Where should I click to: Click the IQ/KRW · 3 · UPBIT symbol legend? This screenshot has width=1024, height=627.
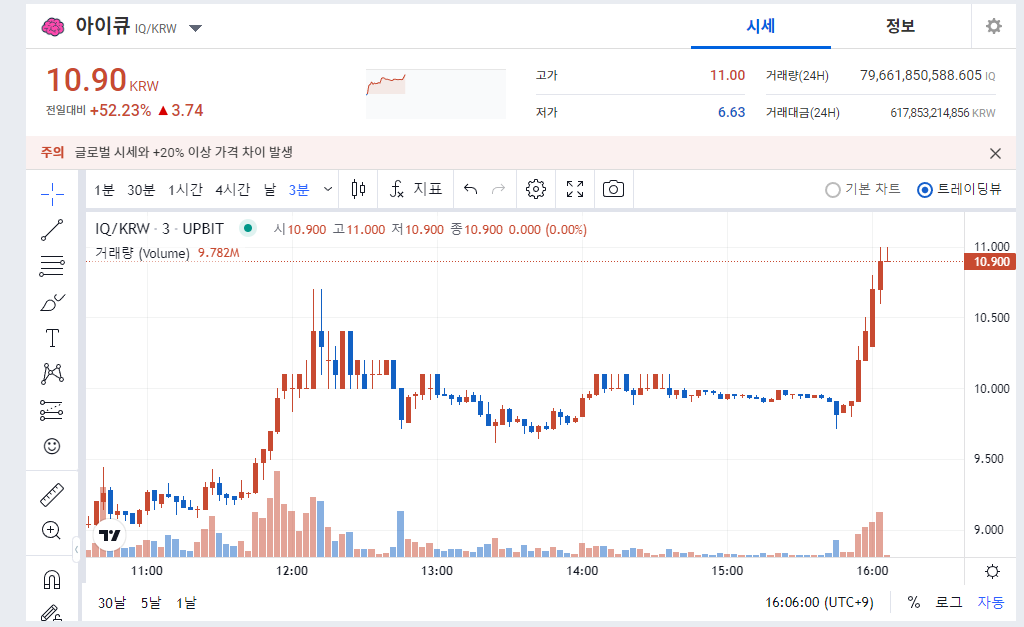pyautogui.click(x=159, y=229)
